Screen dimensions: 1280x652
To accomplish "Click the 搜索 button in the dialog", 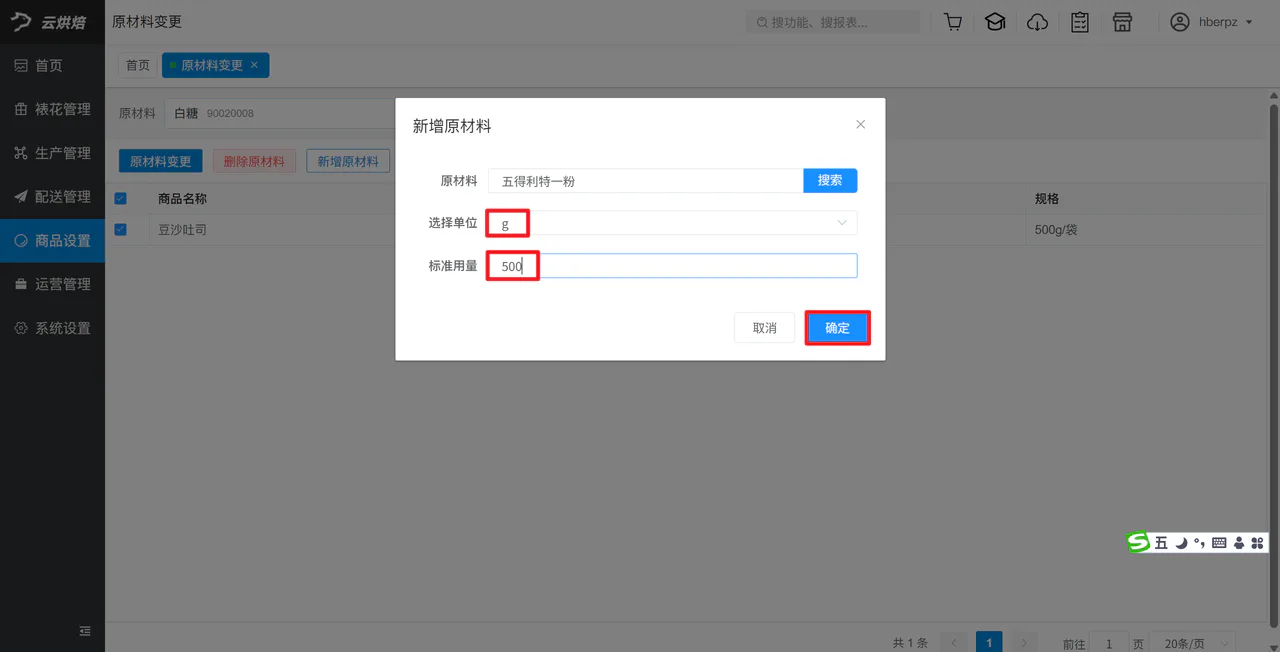I will tap(830, 180).
